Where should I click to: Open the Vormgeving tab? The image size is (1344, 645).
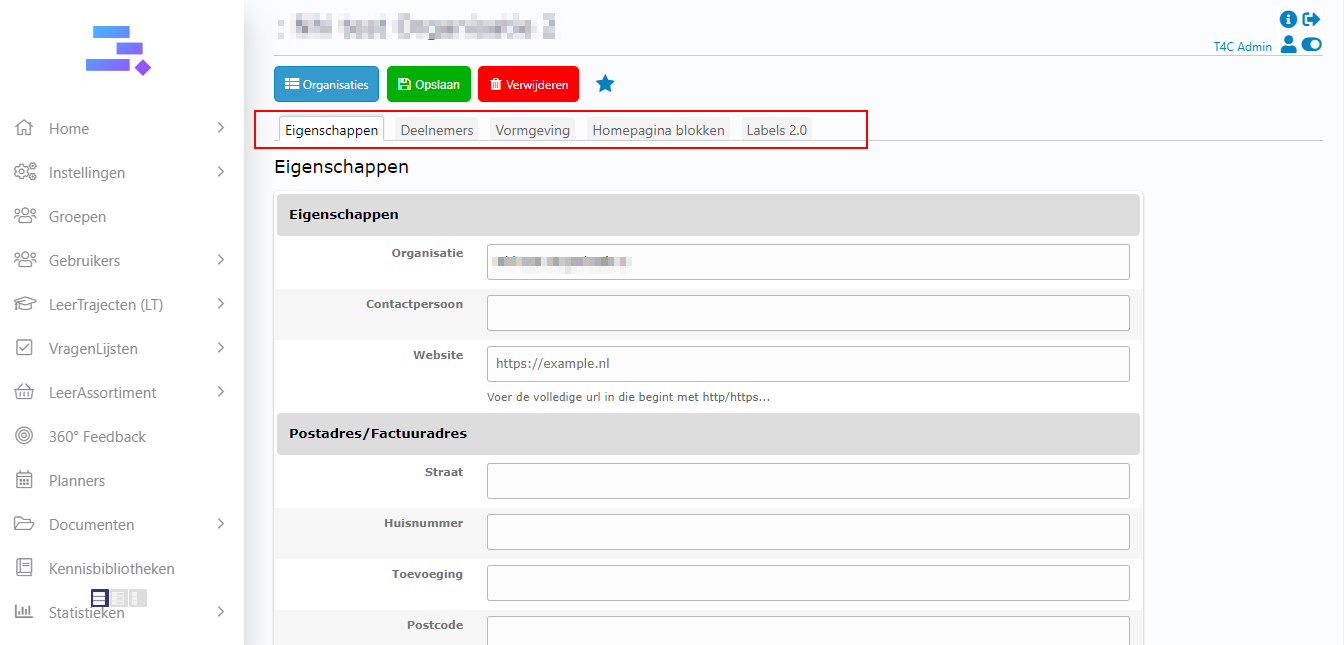[x=532, y=130]
